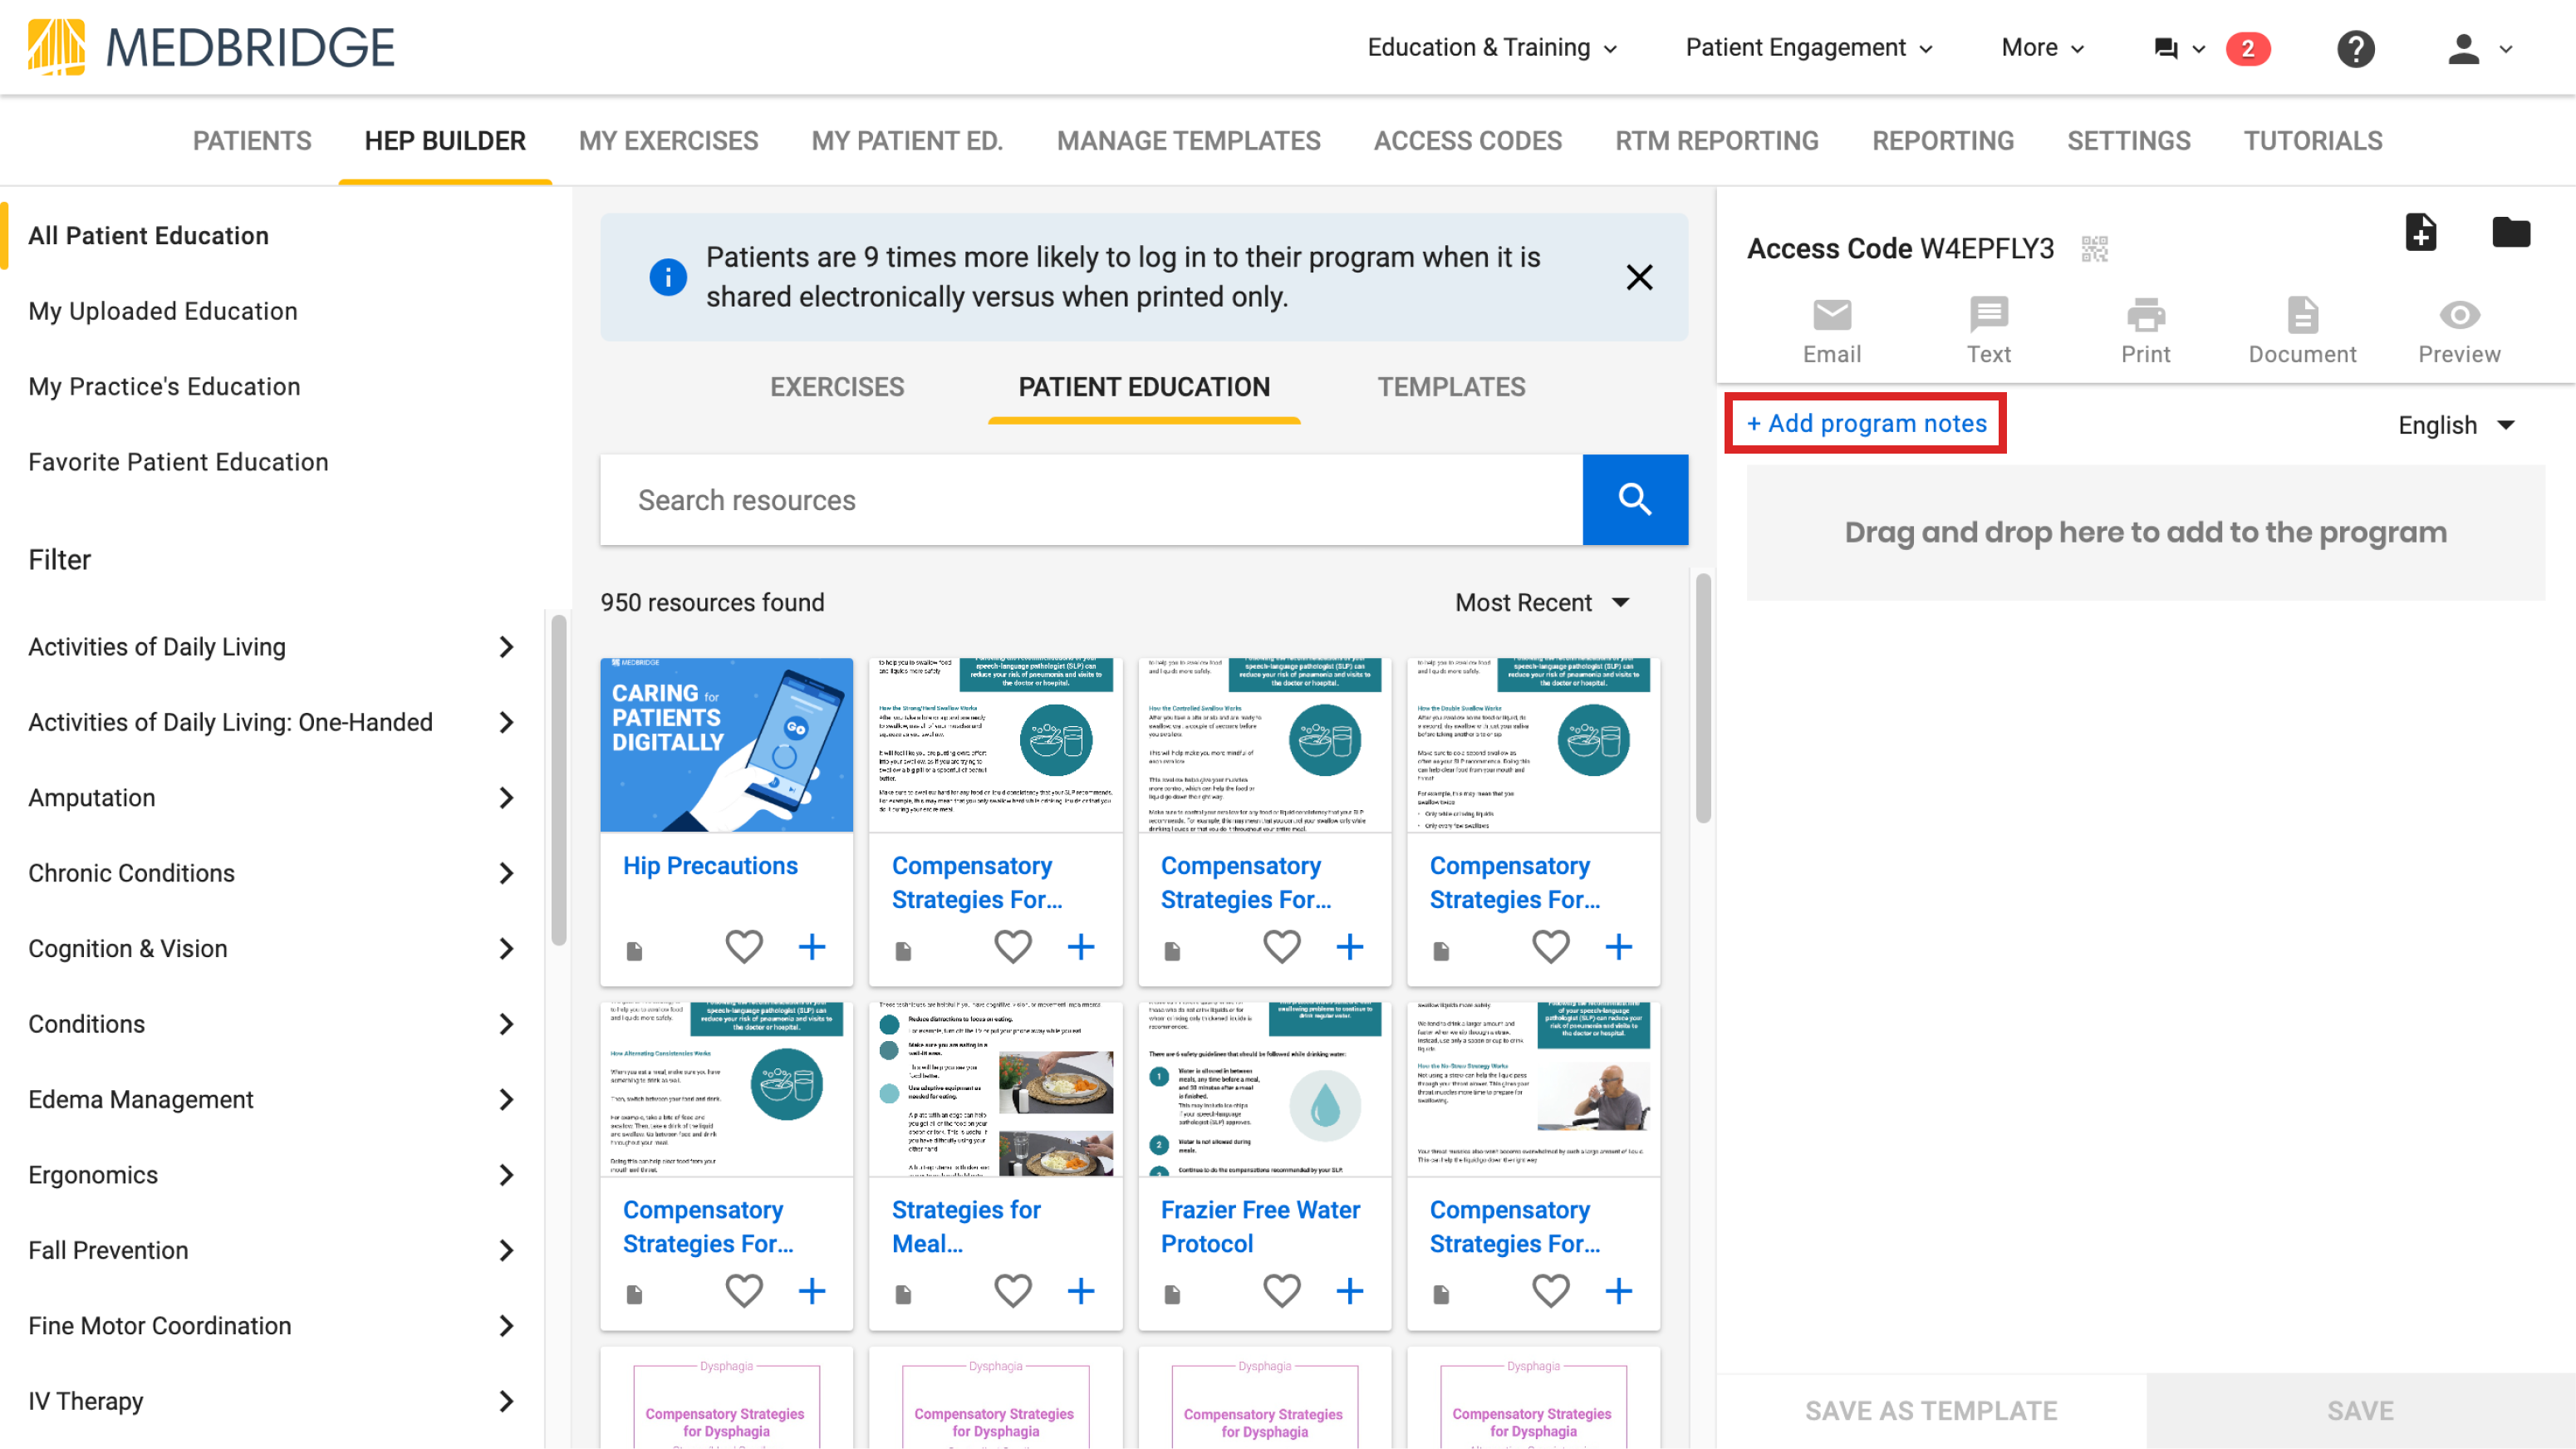Click document icon on Frazier Free Water card

1172,1294
